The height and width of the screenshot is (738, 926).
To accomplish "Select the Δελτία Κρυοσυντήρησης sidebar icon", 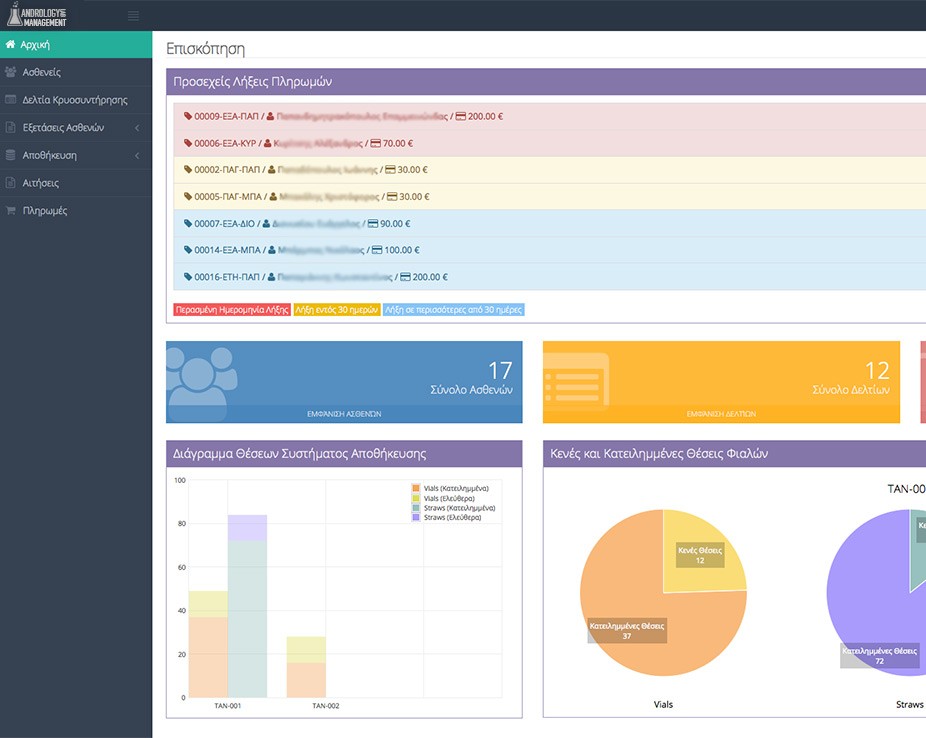I will [11, 99].
